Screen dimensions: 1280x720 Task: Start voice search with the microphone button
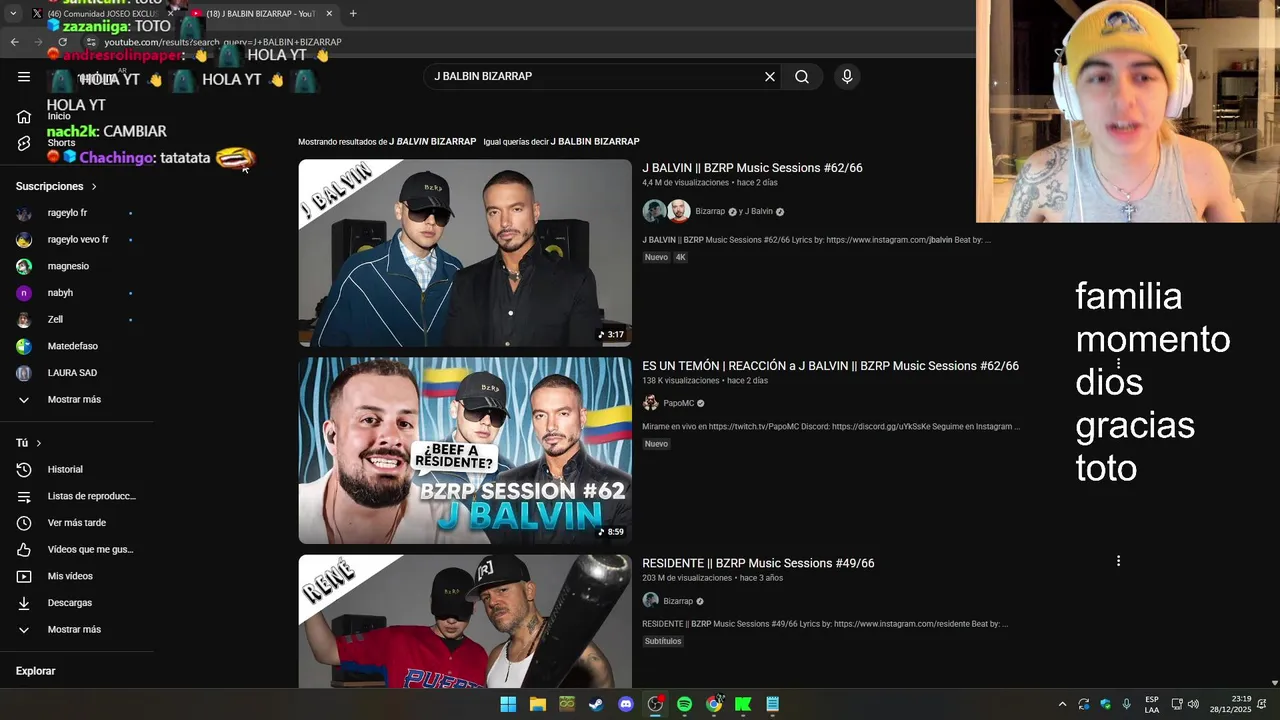[847, 77]
